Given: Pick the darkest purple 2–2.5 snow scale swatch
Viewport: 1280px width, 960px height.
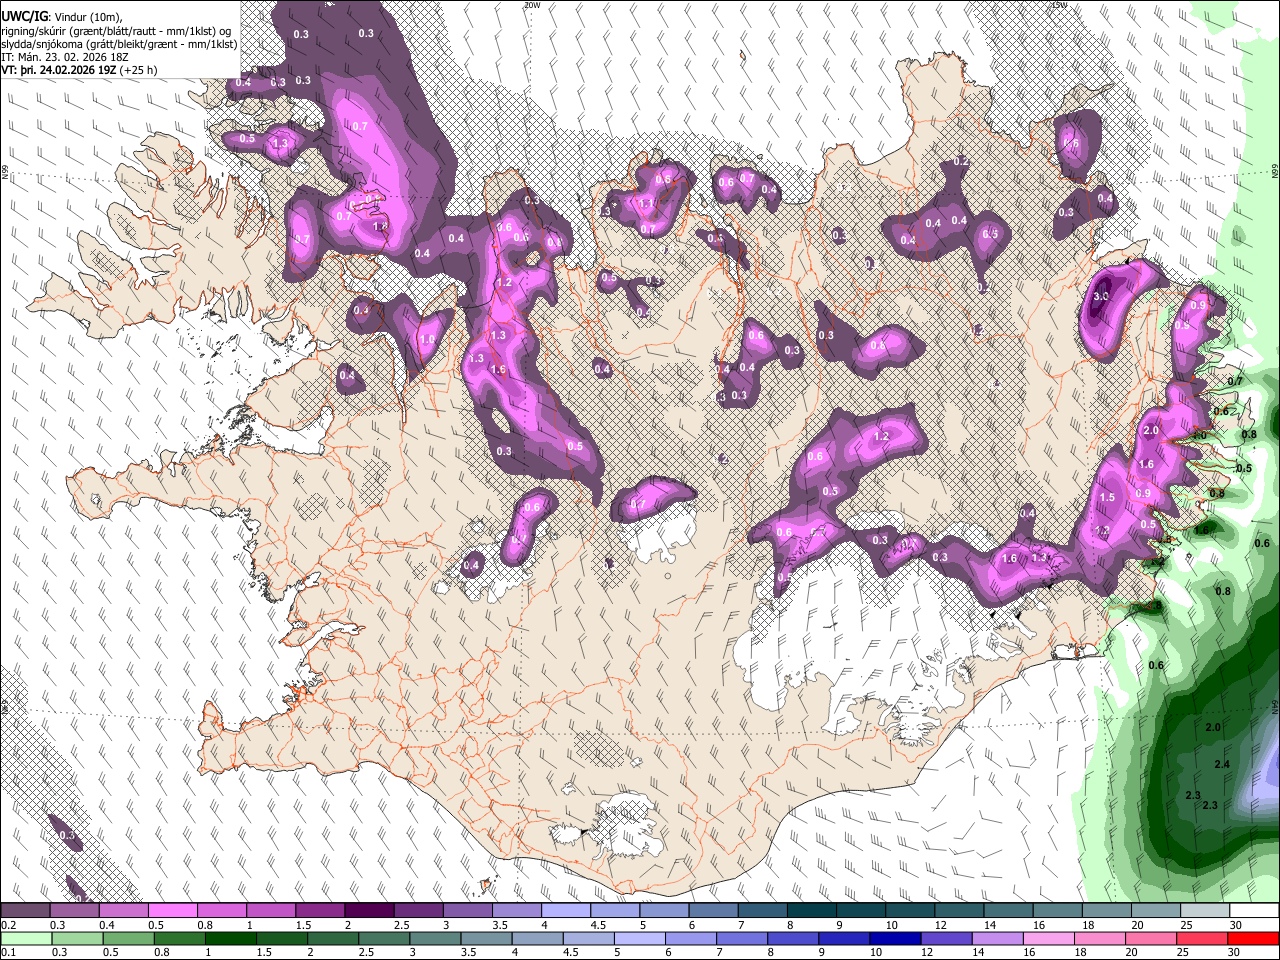Looking at the screenshot, I should (x=369, y=911).
